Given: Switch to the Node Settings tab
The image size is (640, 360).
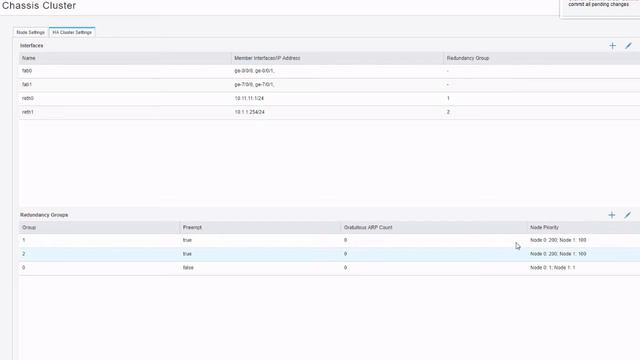Looking at the screenshot, I should click(31, 32).
